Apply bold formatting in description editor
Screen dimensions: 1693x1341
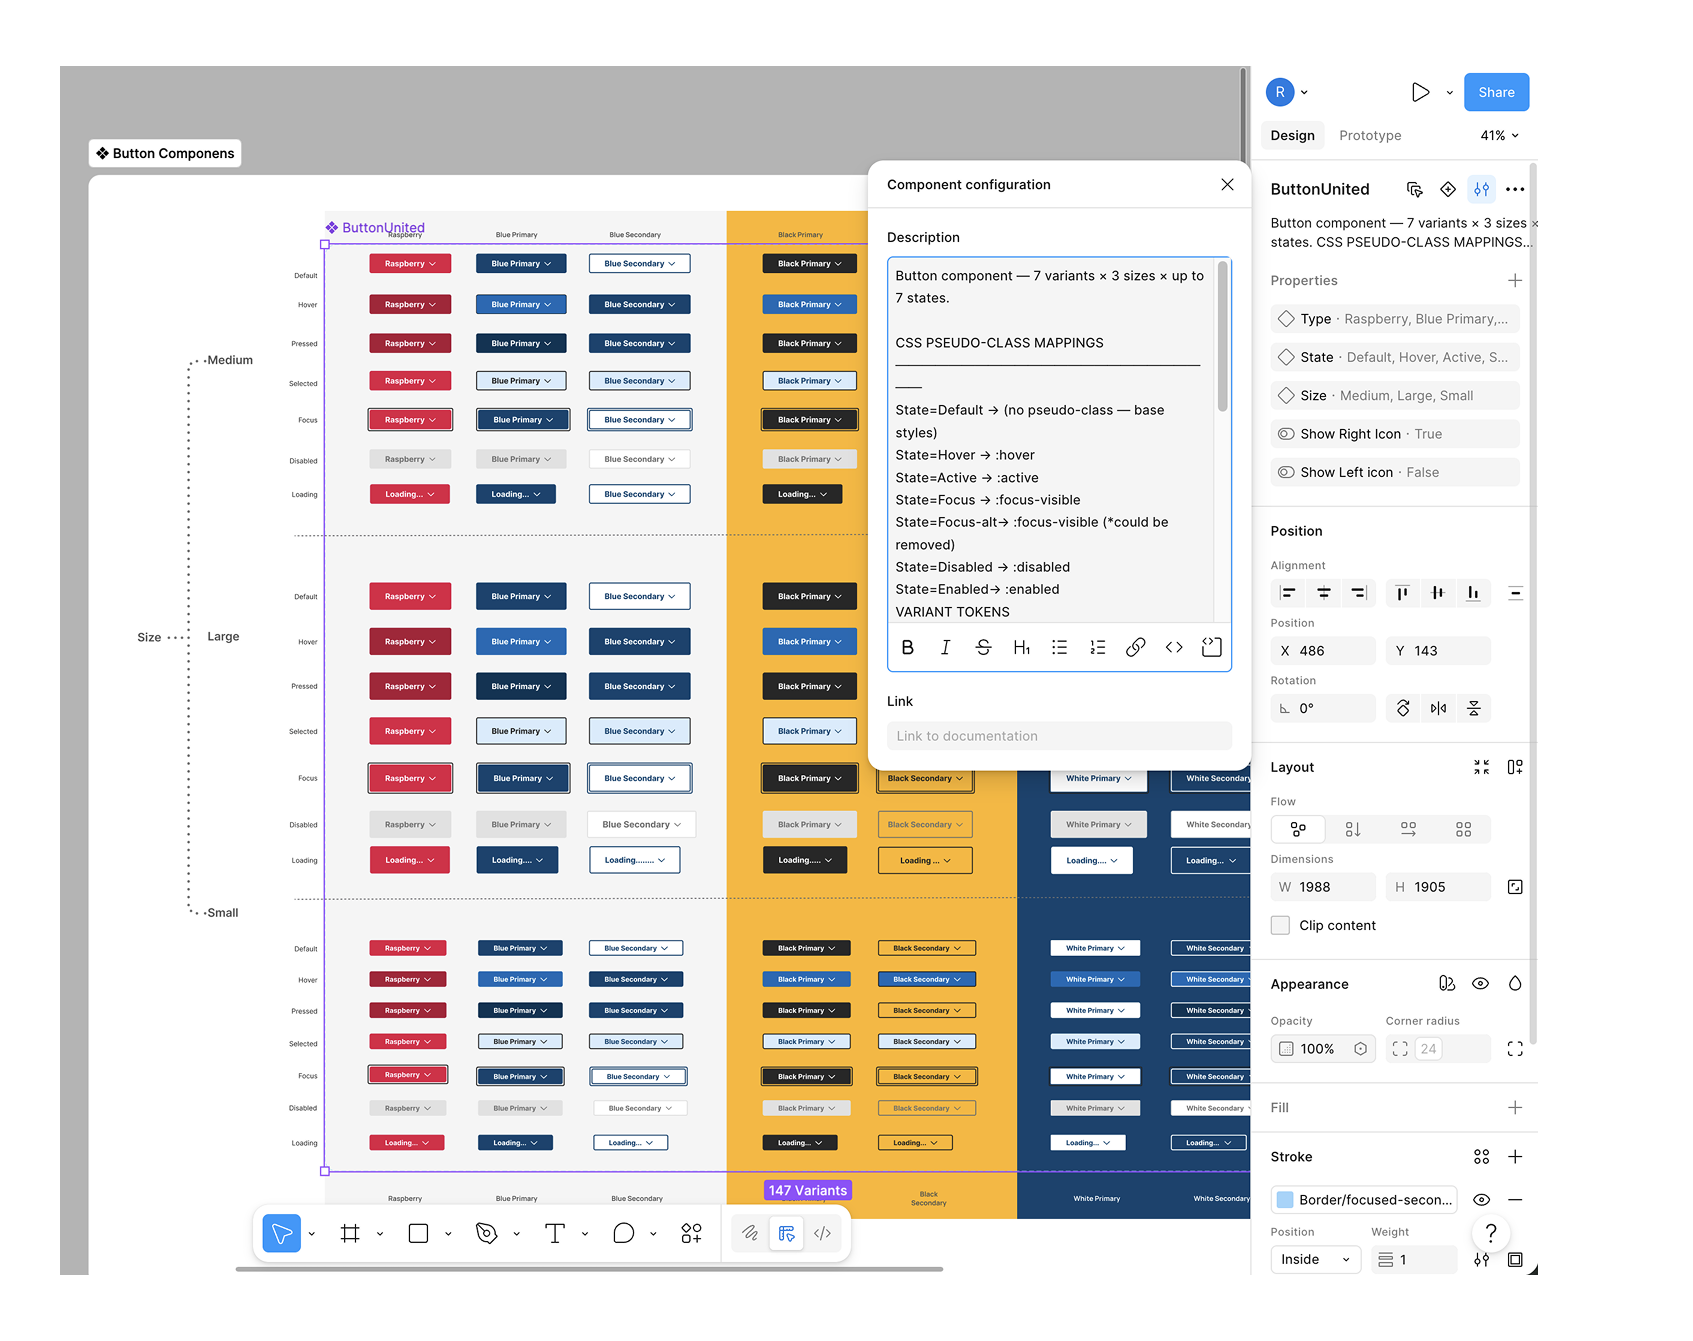(x=907, y=647)
